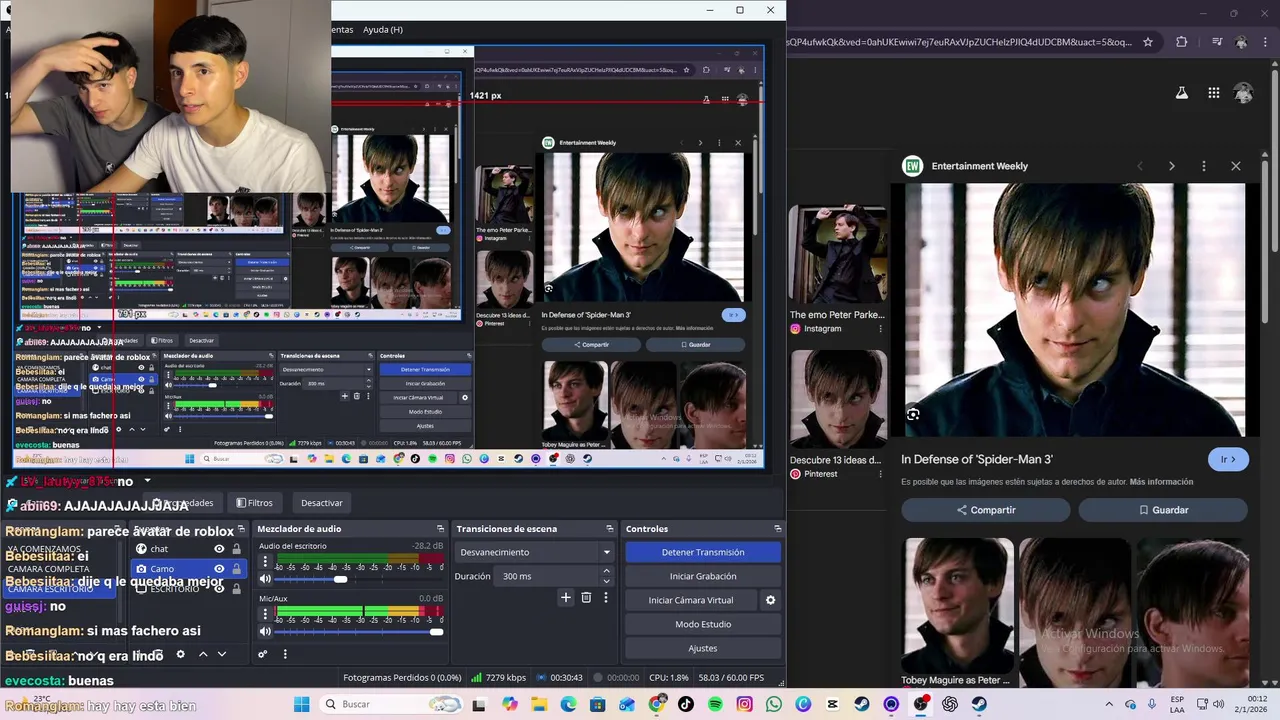Screen dimensions: 1280x720
Task: Click Iniciar Grabación button
Action: (x=703, y=576)
